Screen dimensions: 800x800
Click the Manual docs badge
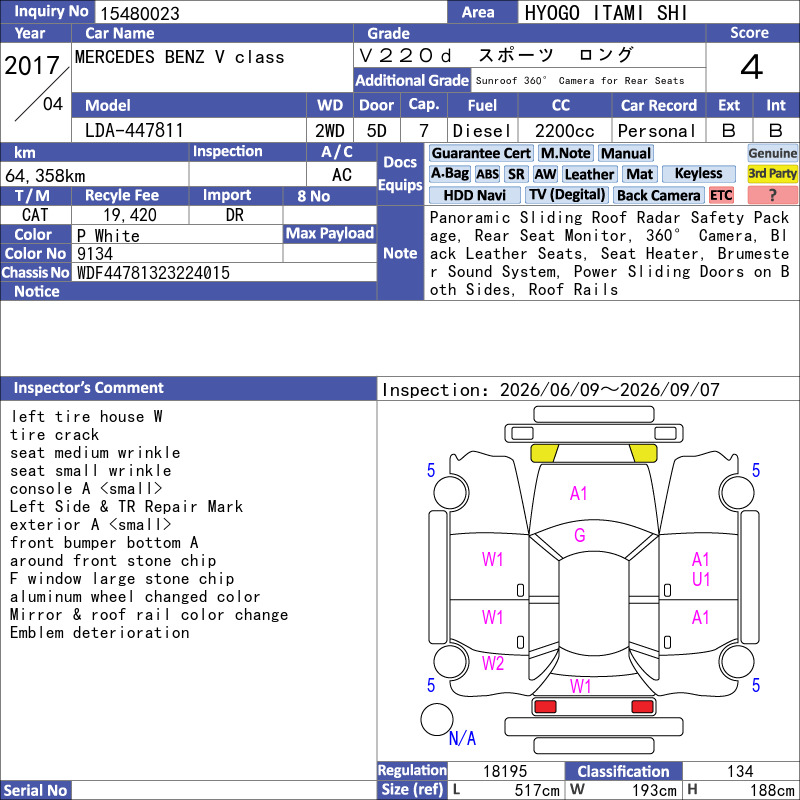pos(626,153)
